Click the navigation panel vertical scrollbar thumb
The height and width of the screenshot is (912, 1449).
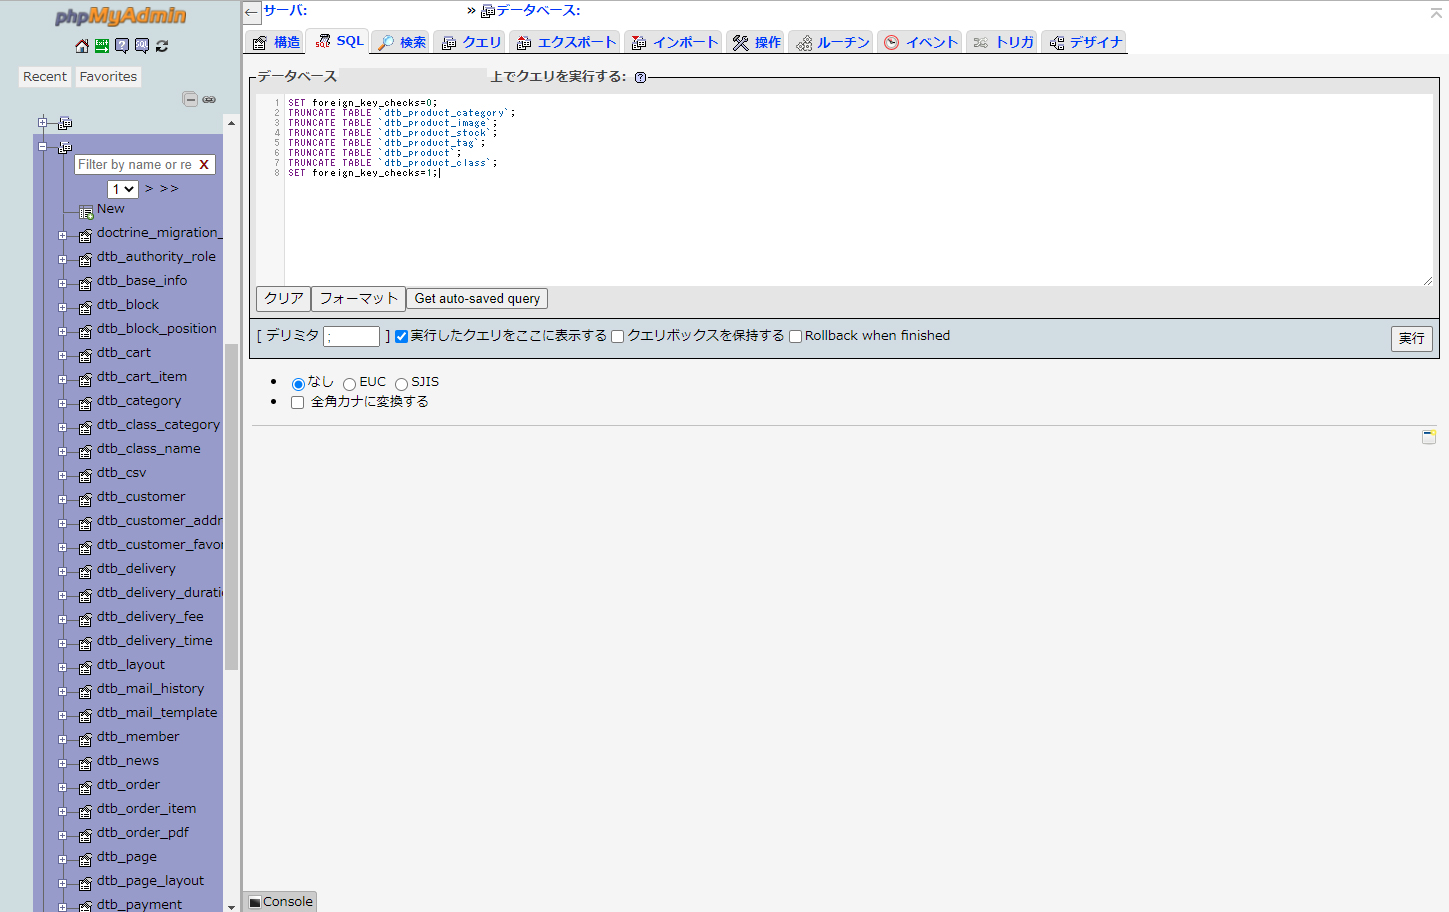click(x=232, y=506)
